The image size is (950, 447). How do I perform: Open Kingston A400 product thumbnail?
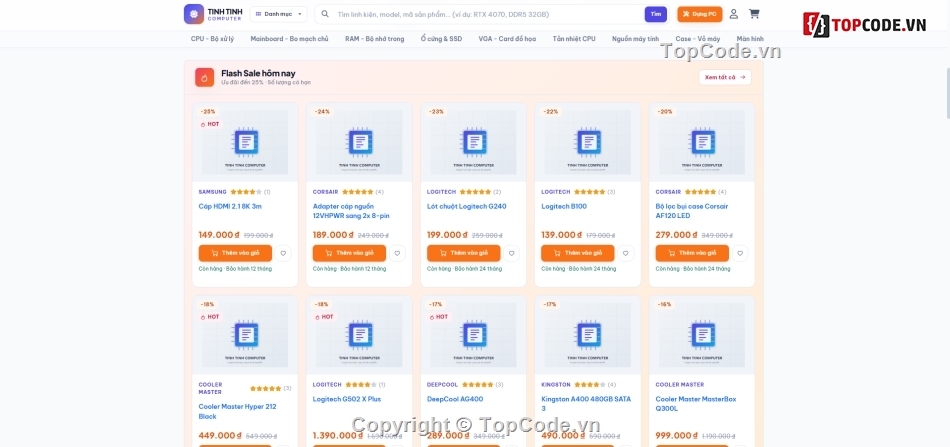pos(588,335)
